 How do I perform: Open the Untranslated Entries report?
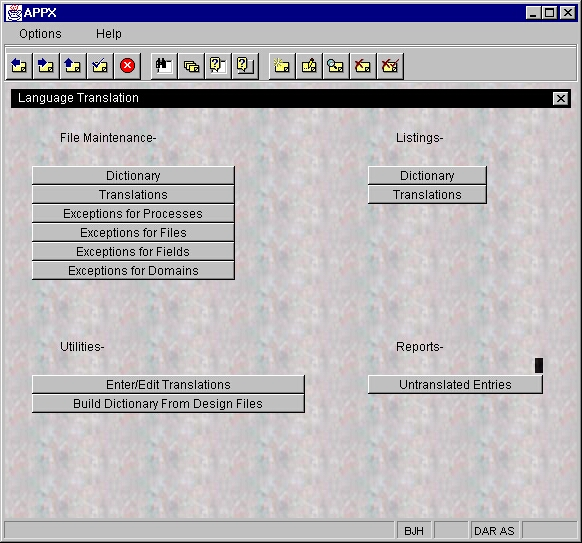[455, 385]
